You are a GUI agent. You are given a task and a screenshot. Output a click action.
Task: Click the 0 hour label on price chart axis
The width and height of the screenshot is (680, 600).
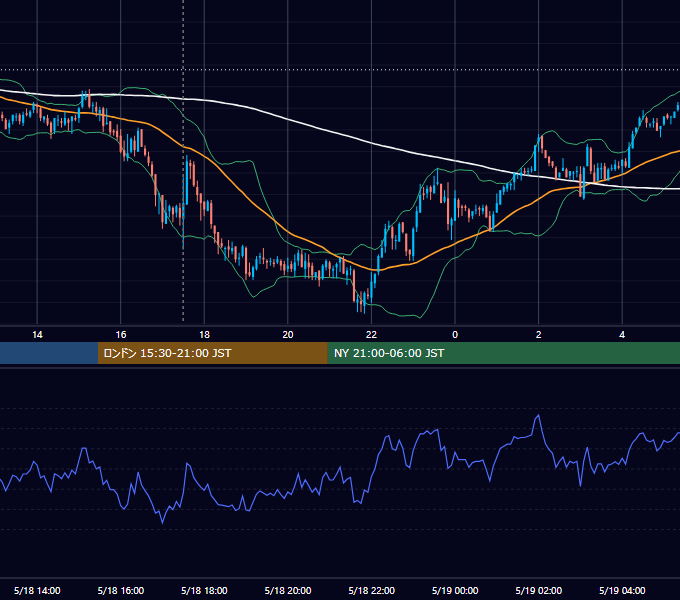point(455,335)
